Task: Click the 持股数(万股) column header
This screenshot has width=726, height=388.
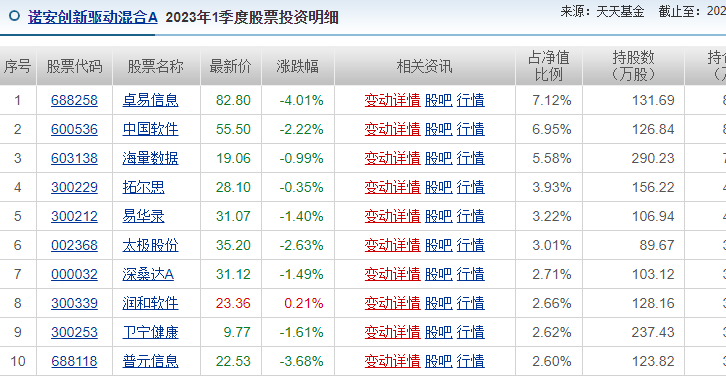Action: (633, 66)
